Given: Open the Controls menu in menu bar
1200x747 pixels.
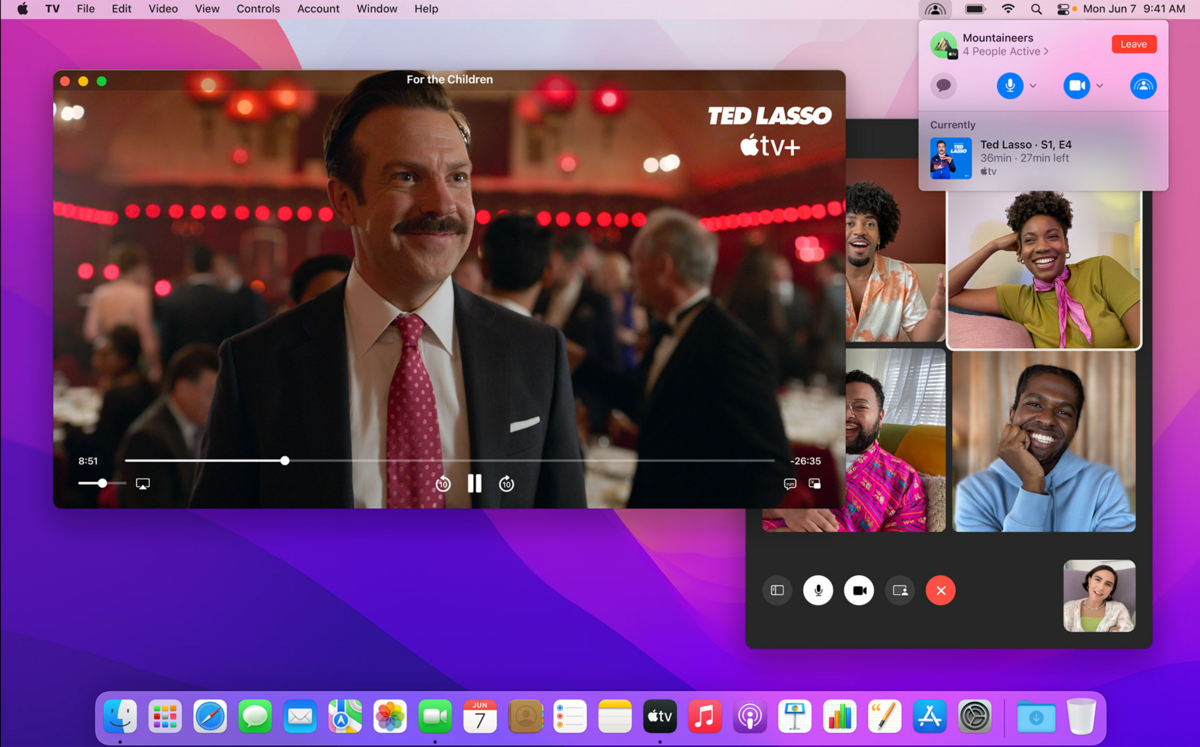Looking at the screenshot, I should click(258, 9).
